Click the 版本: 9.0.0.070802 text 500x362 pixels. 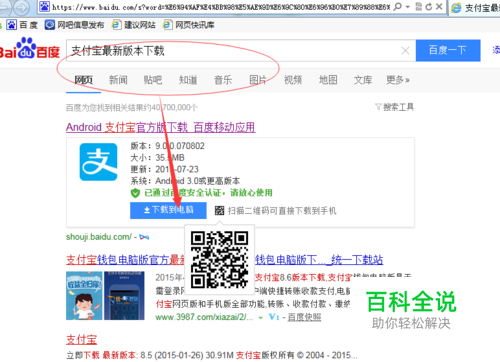click(x=167, y=146)
